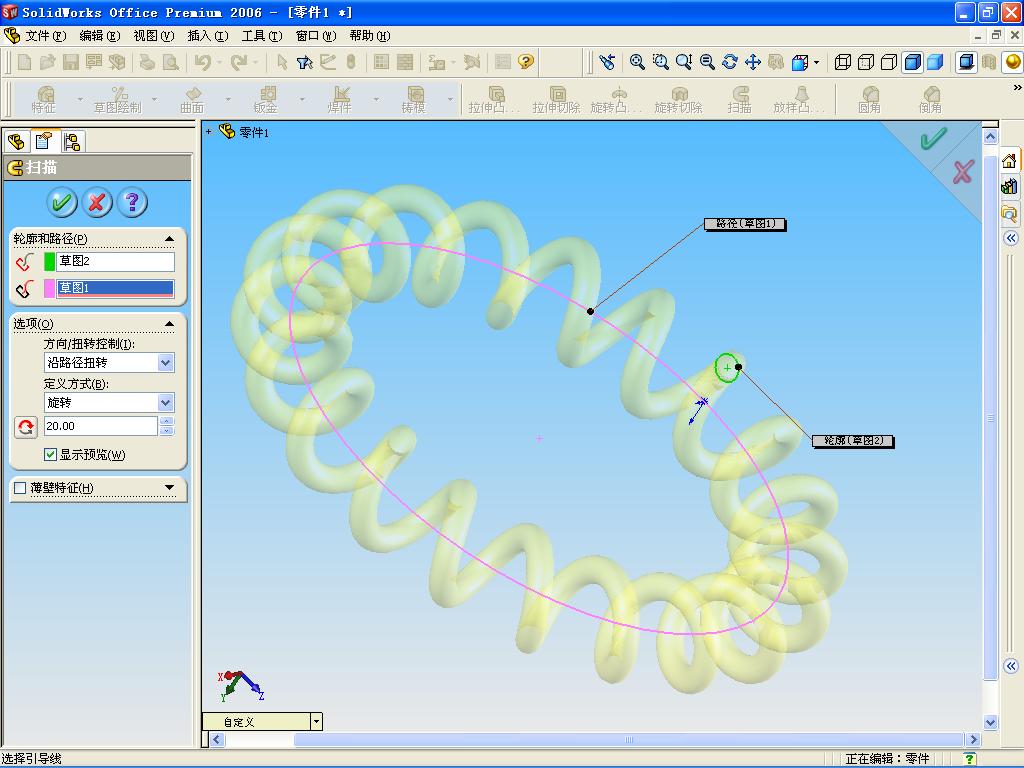
Task: Click the selection filter toggle icon
Action: click(304, 62)
